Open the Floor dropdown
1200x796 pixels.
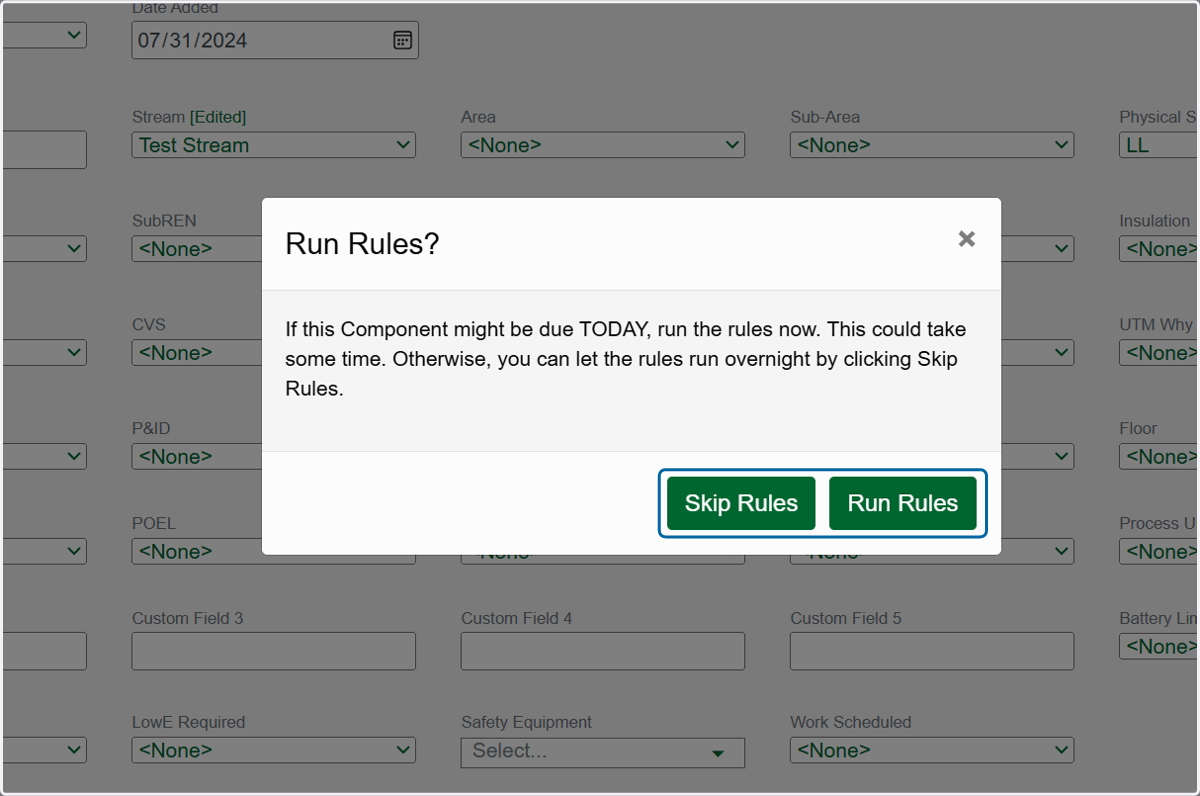pos(1159,457)
